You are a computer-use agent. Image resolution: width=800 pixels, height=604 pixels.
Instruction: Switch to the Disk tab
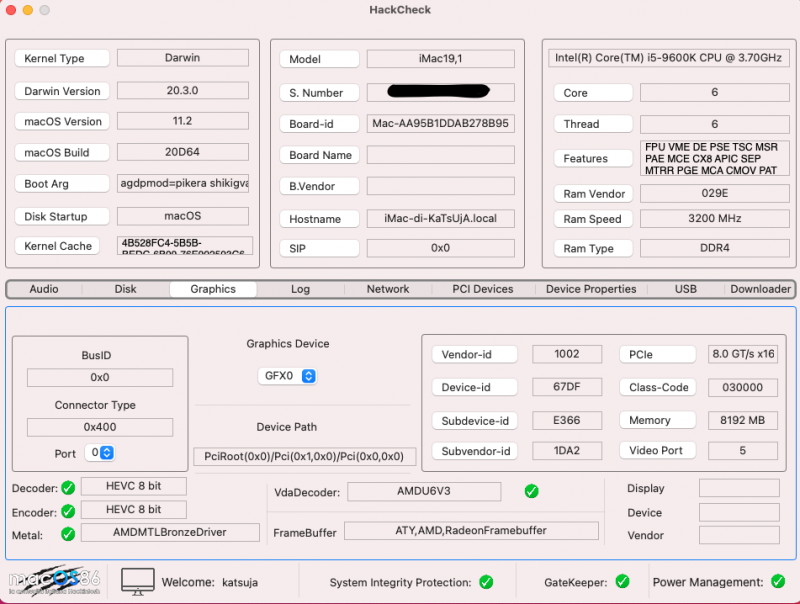coord(126,289)
